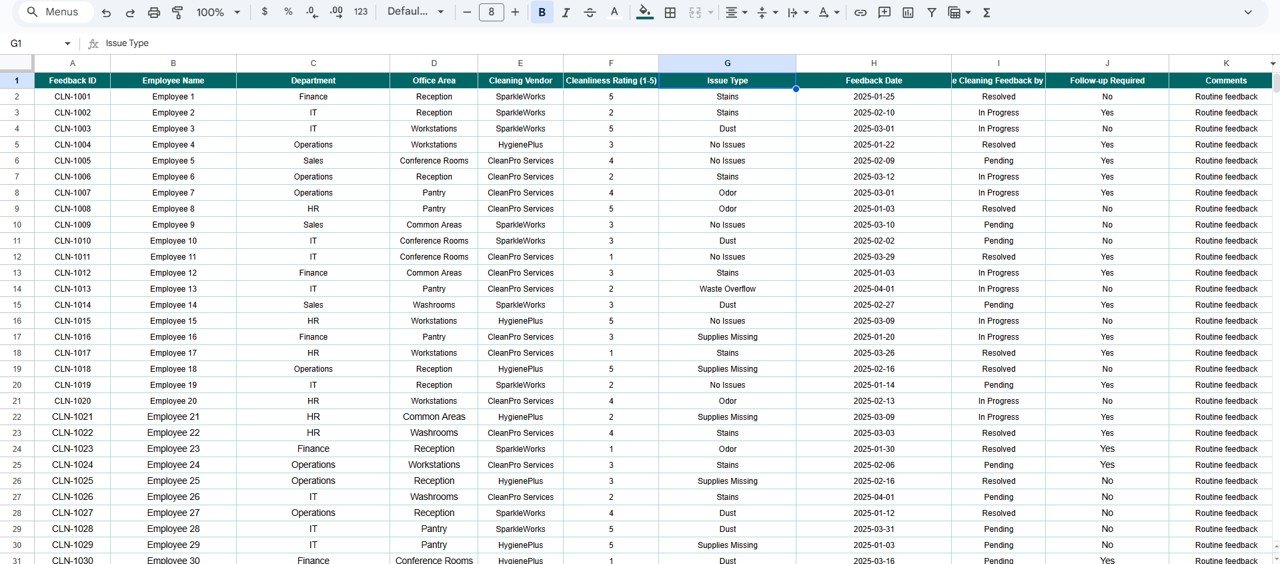This screenshot has height=564, width=1280.
Task: Click the Menus search box
Action: tap(55, 13)
